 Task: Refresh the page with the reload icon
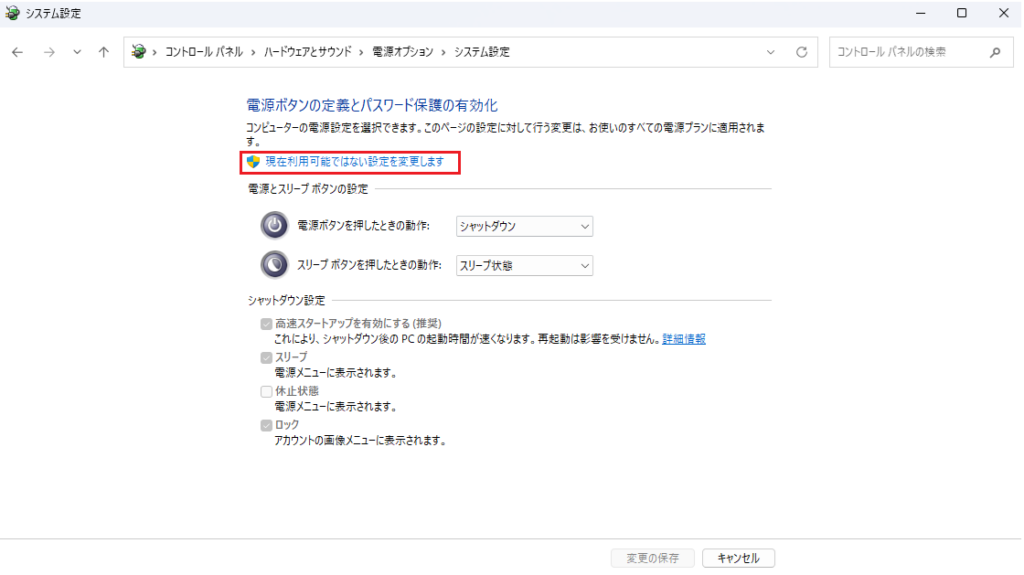(x=802, y=52)
